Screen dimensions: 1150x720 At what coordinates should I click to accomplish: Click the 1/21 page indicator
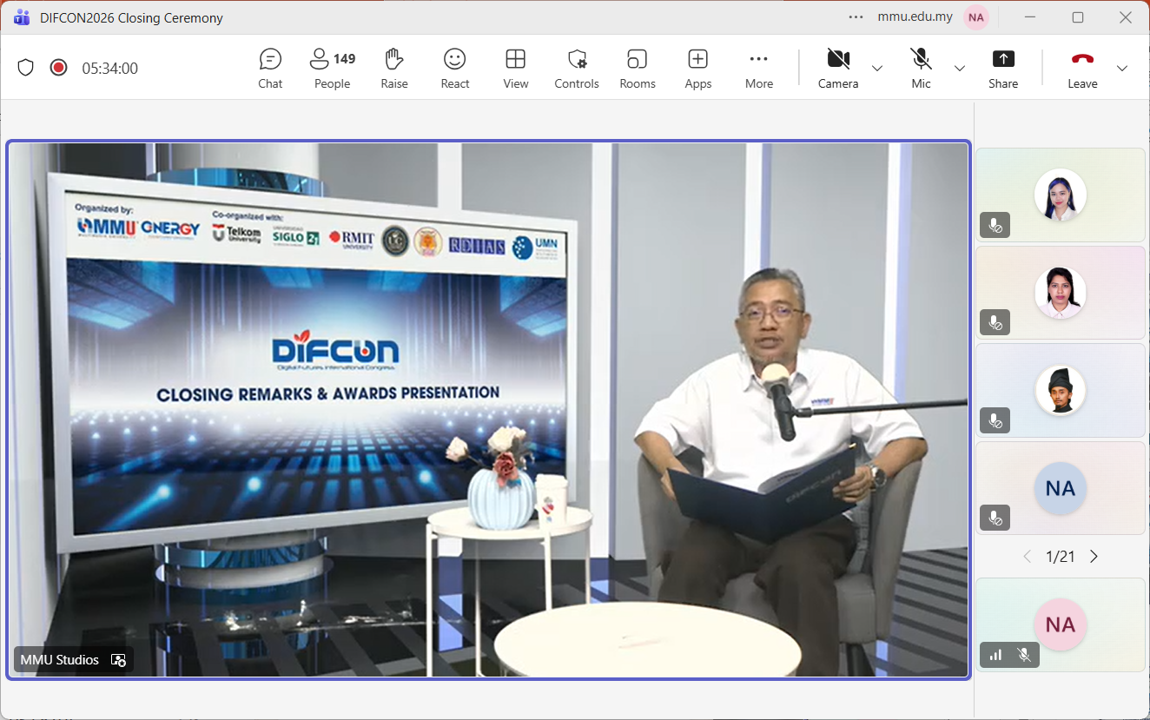point(1060,556)
